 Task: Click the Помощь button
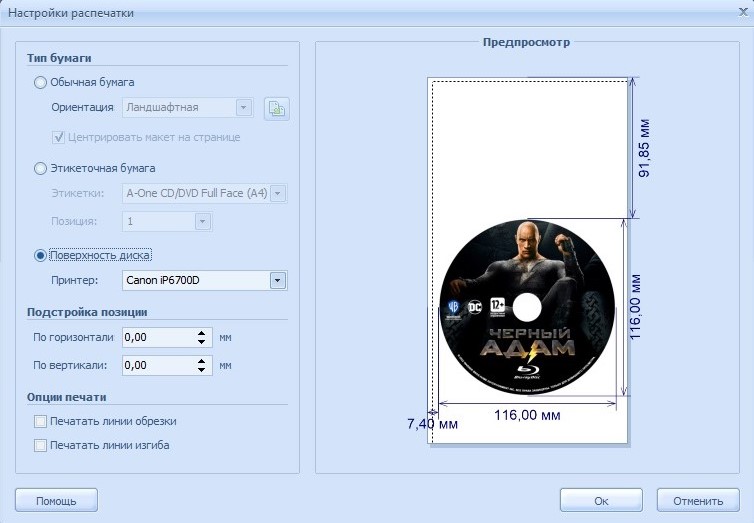coord(56,500)
